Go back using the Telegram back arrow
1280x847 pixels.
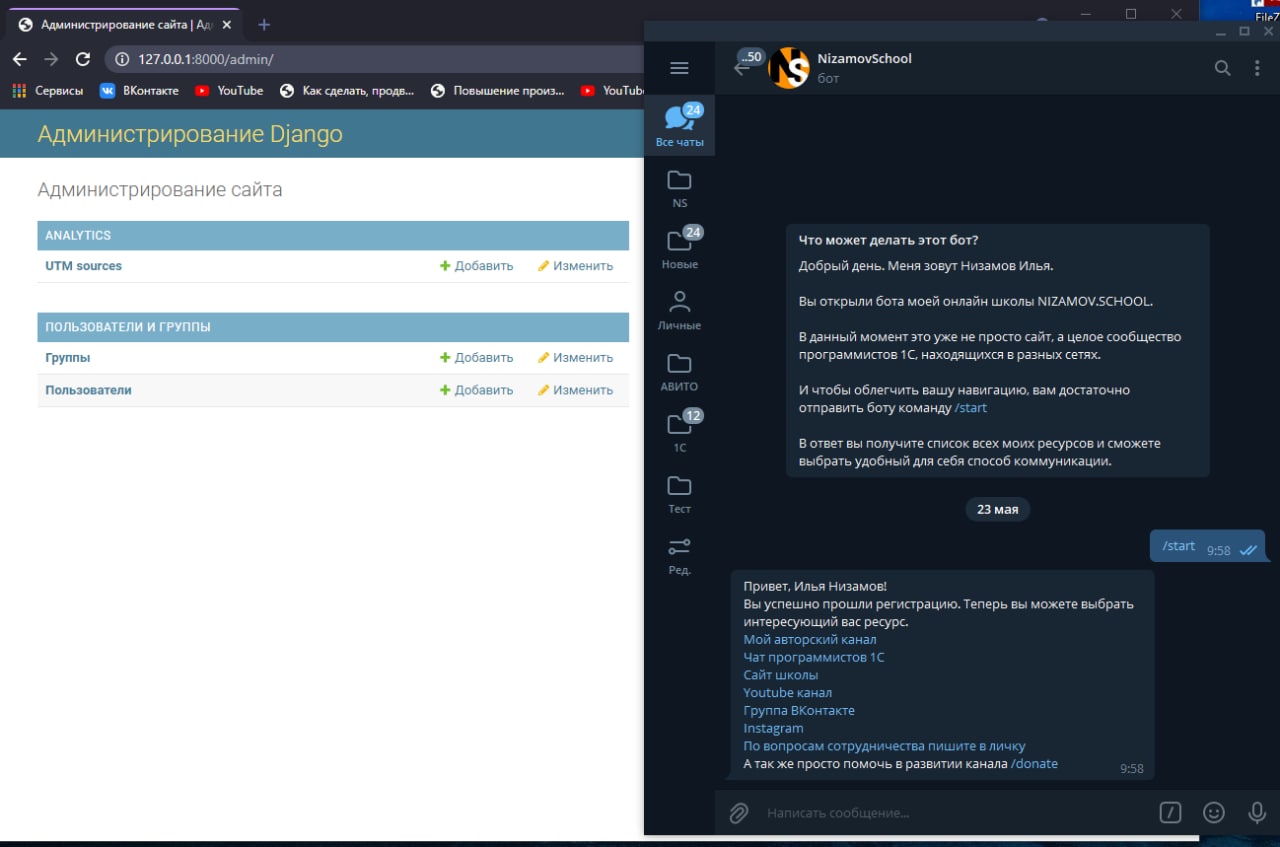pos(741,69)
